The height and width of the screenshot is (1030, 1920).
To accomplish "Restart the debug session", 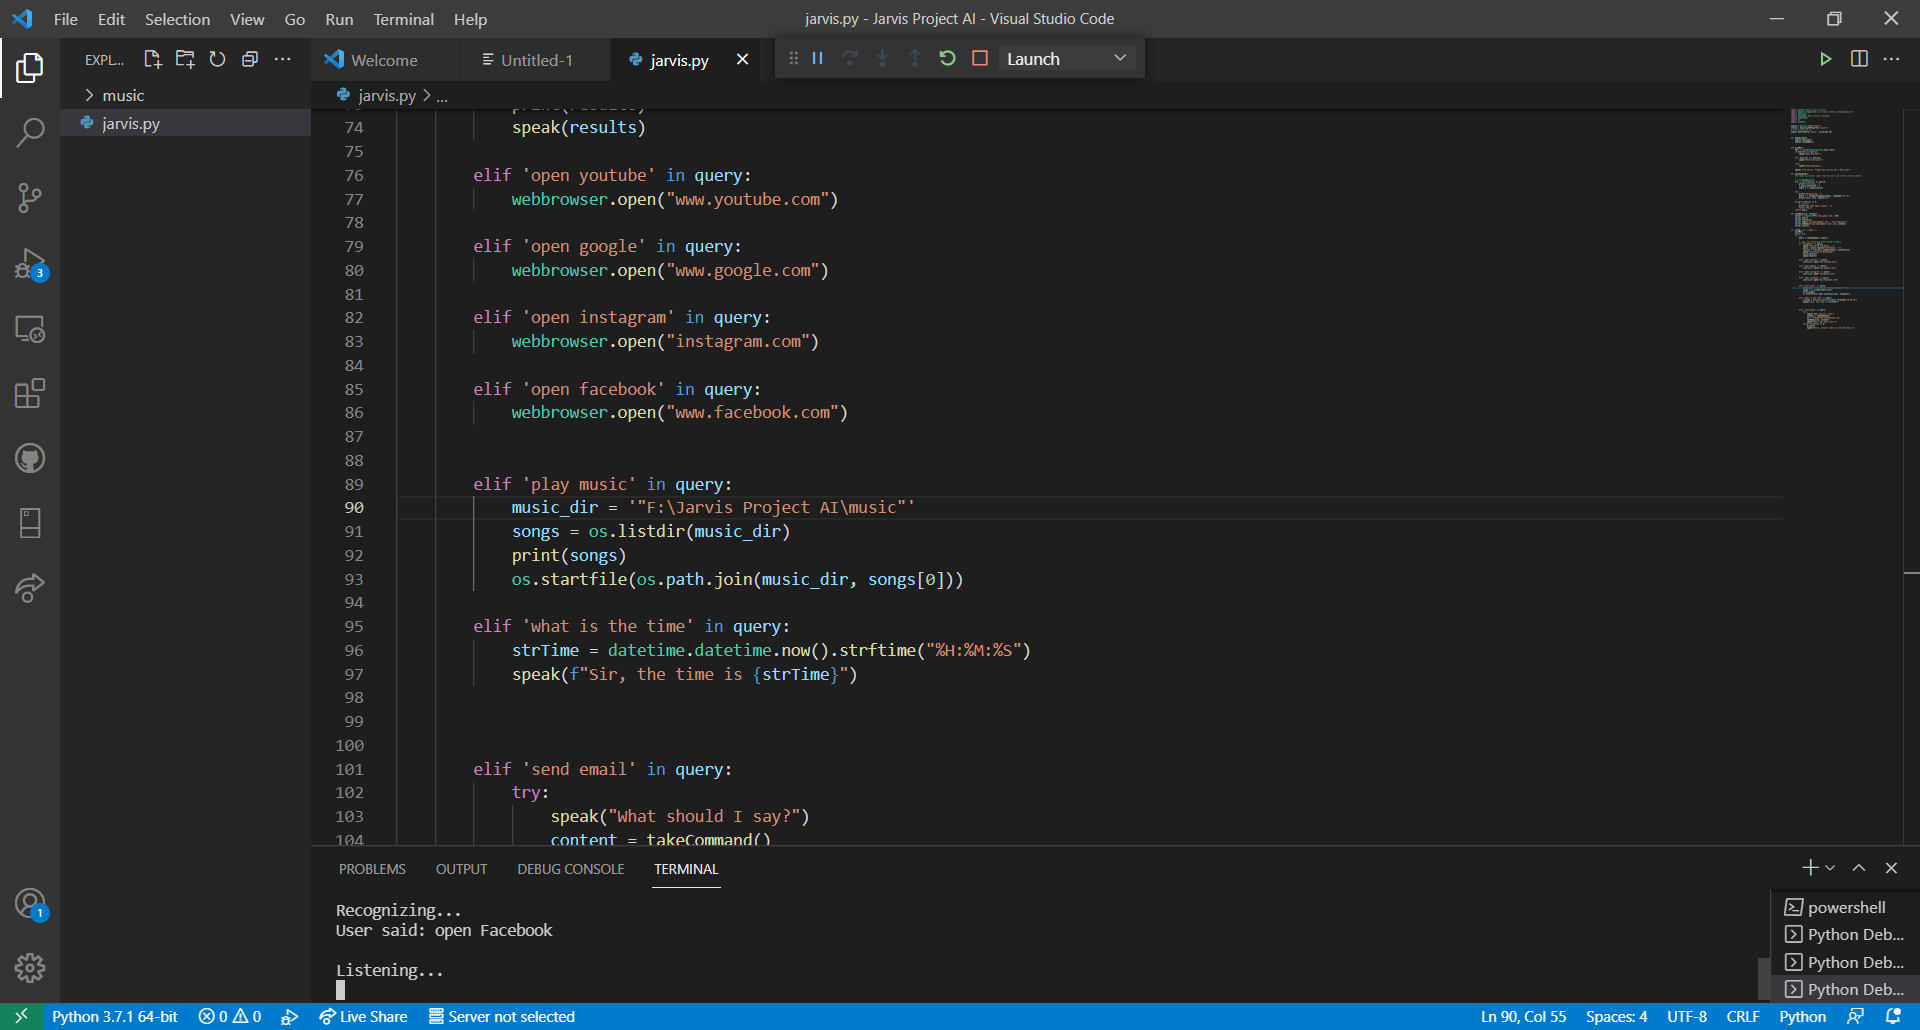I will click(x=947, y=58).
